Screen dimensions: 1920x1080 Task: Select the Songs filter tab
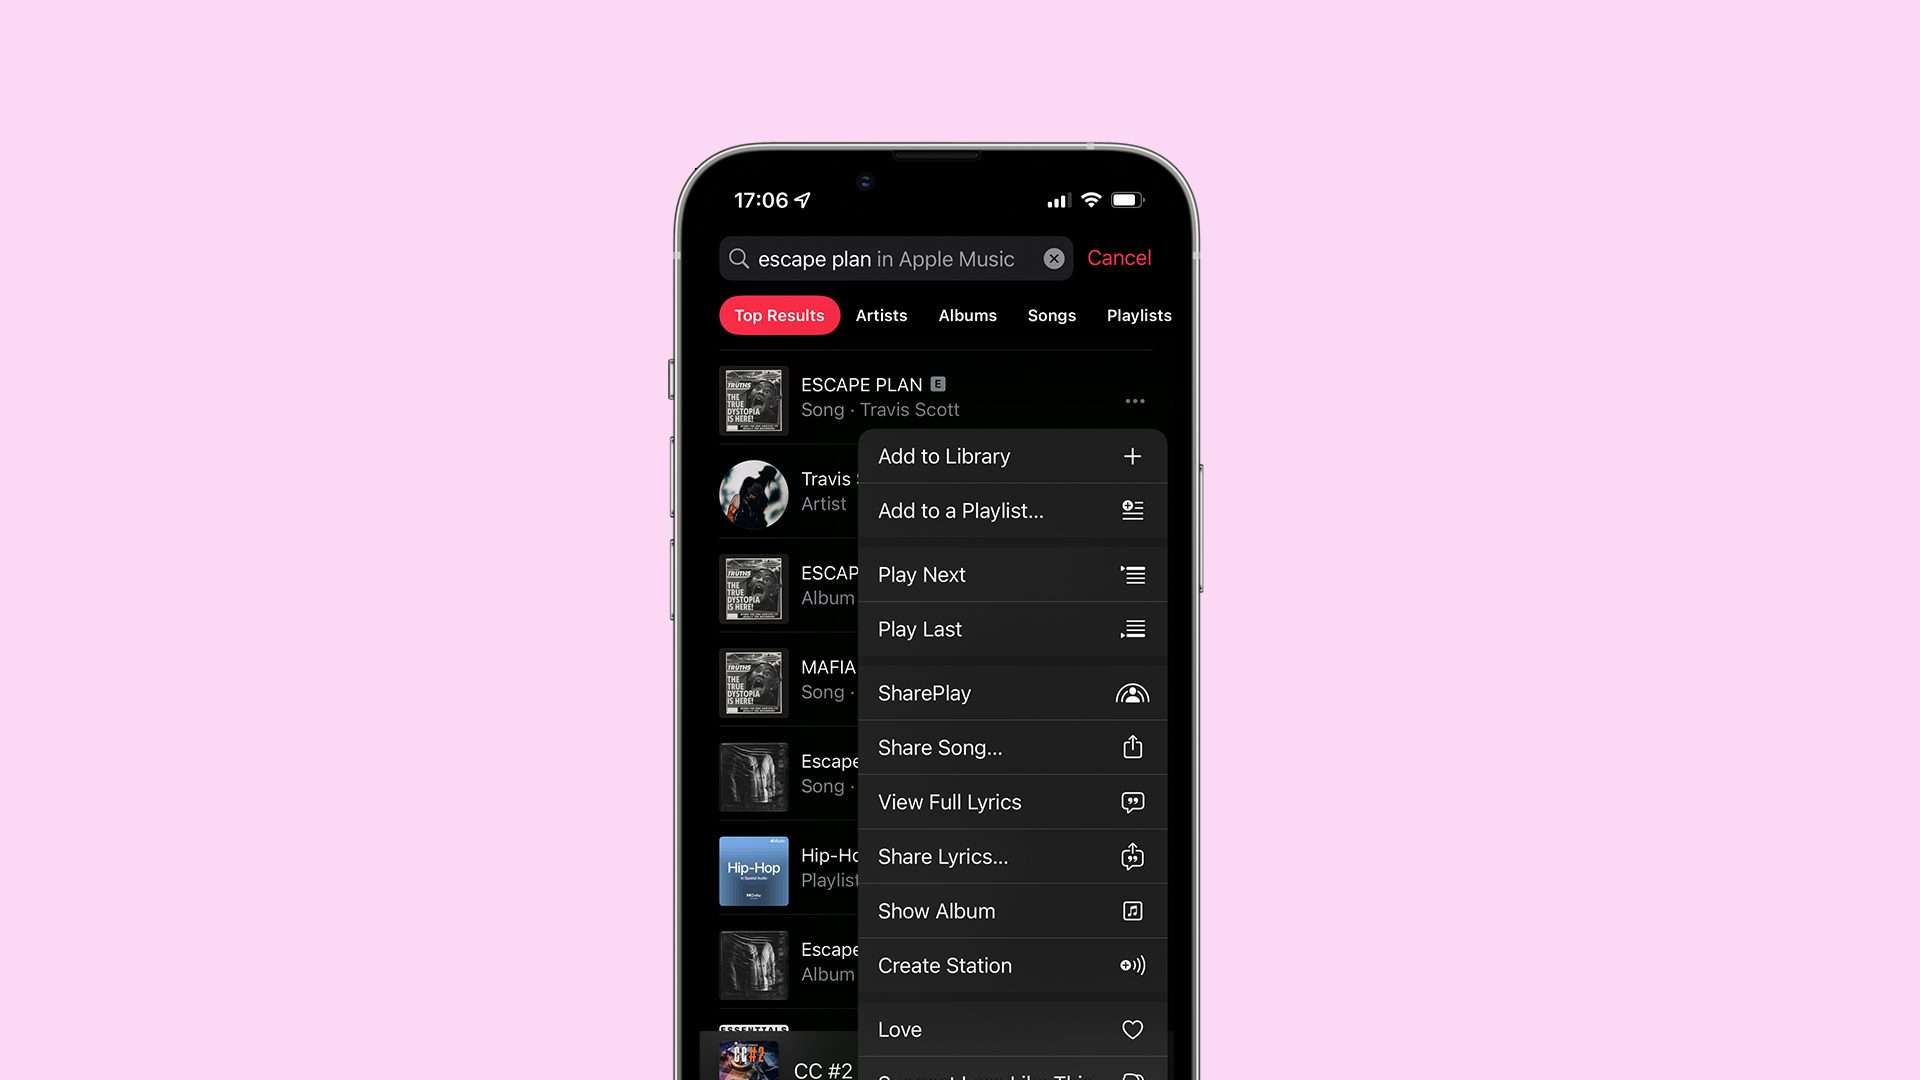point(1052,315)
